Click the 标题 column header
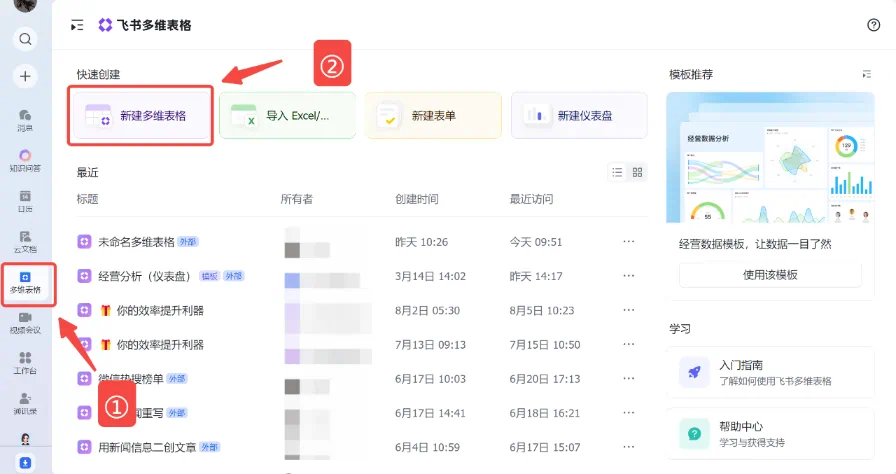 pyautogui.click(x=87, y=199)
